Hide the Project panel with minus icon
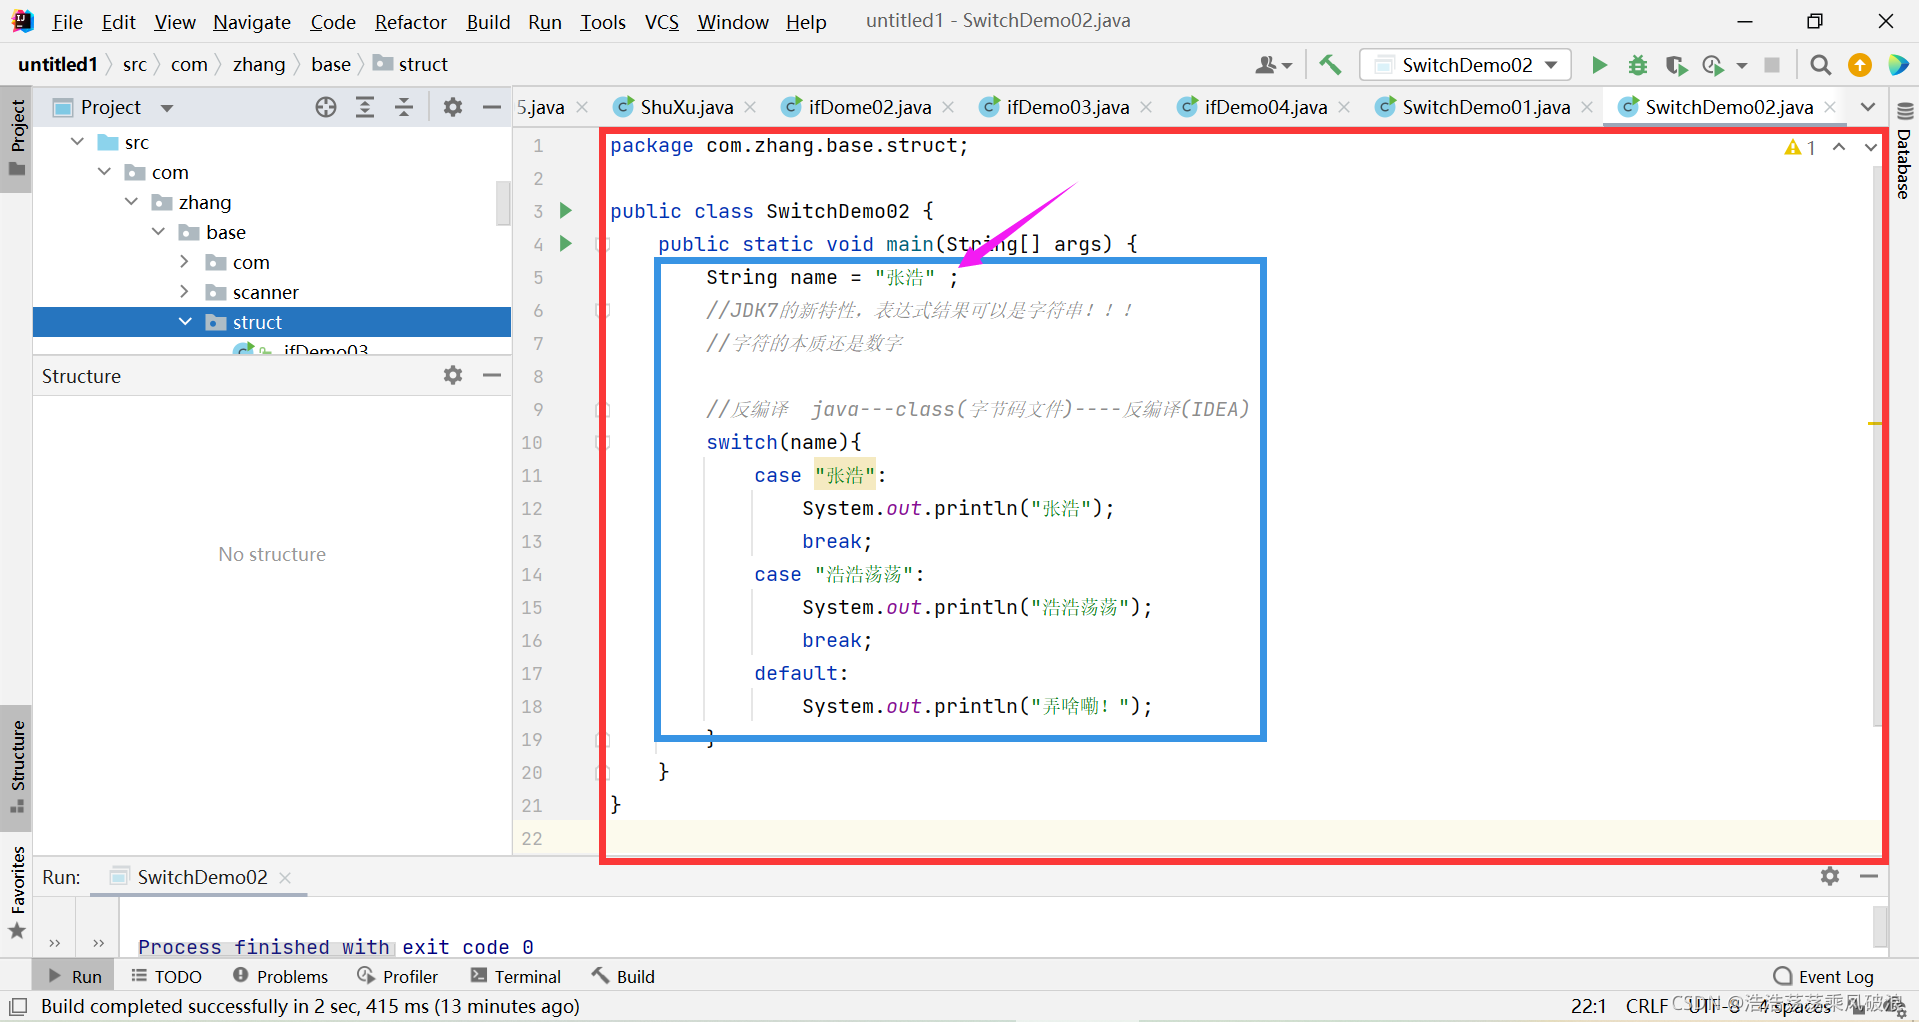The image size is (1919, 1022). click(491, 107)
